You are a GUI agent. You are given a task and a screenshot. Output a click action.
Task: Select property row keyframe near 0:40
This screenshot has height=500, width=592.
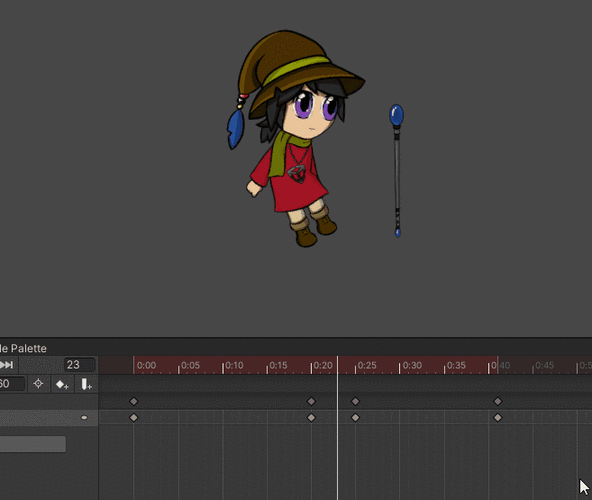[x=498, y=418]
